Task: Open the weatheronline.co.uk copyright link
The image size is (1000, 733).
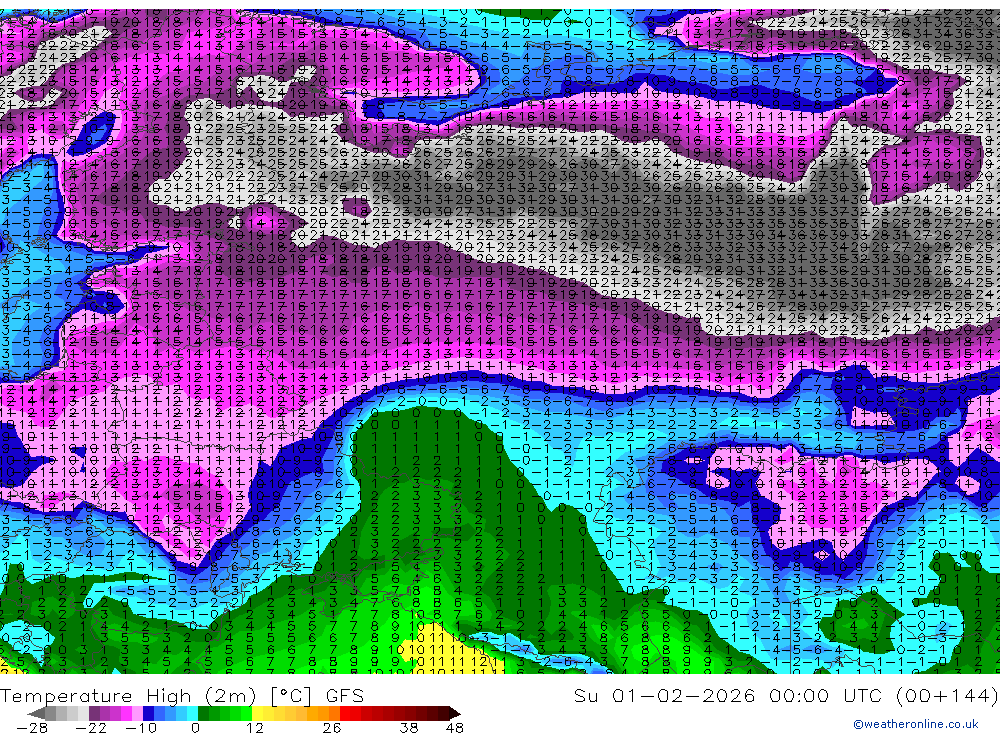Action: click(916, 724)
